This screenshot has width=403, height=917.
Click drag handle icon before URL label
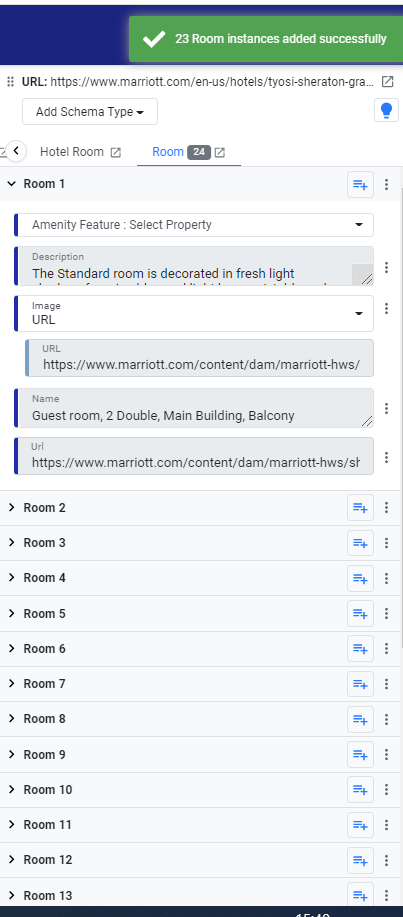(x=10, y=81)
